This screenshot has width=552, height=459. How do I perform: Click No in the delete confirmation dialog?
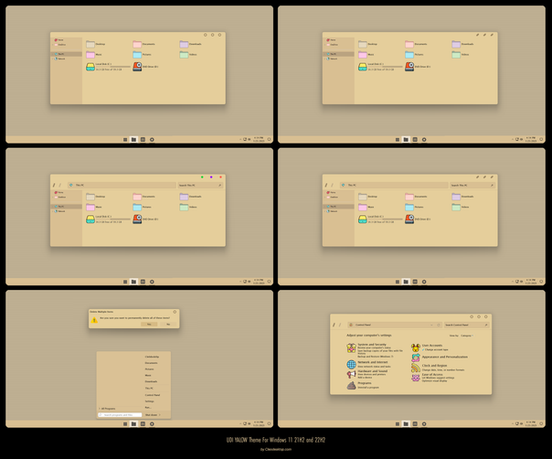168,324
